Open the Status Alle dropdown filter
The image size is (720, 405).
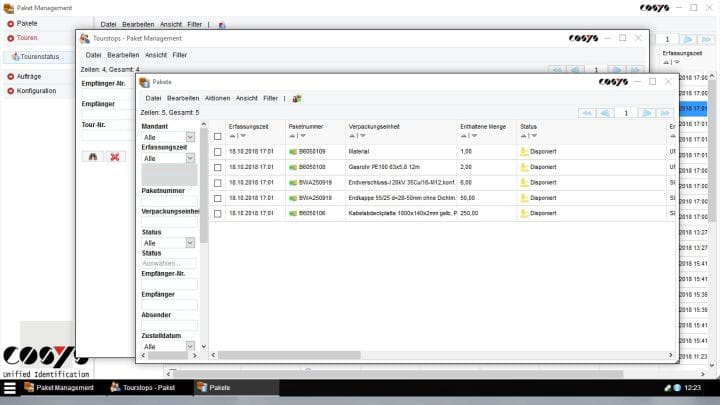(190, 242)
